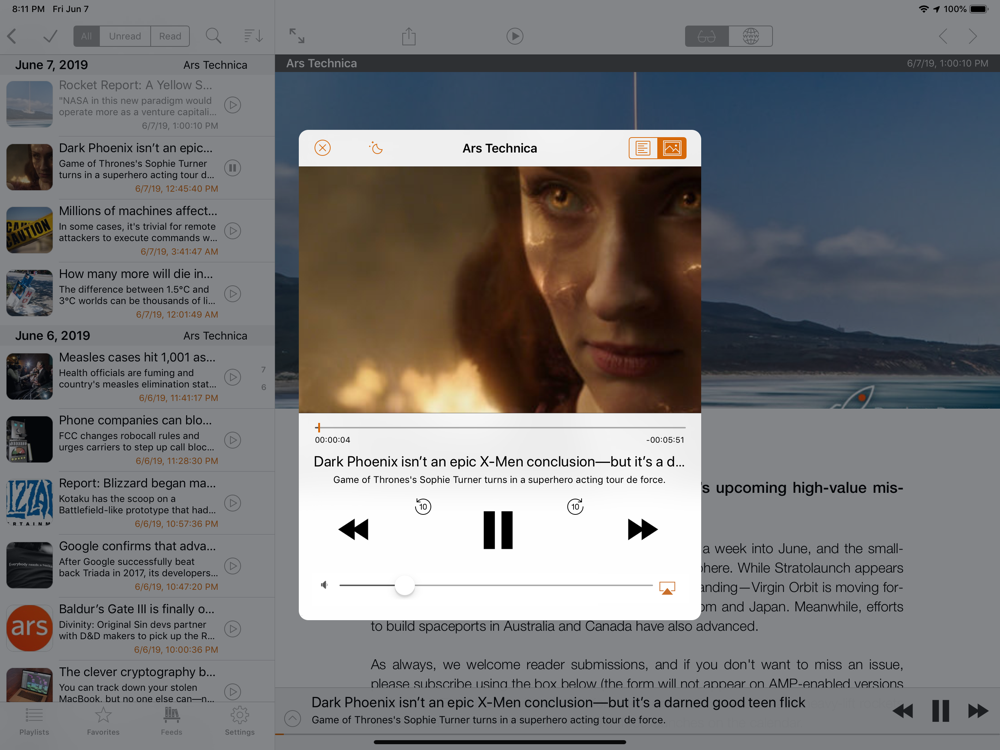Open Phone companies can blo... headline
Screen dimensions: 1000x750
135,420
